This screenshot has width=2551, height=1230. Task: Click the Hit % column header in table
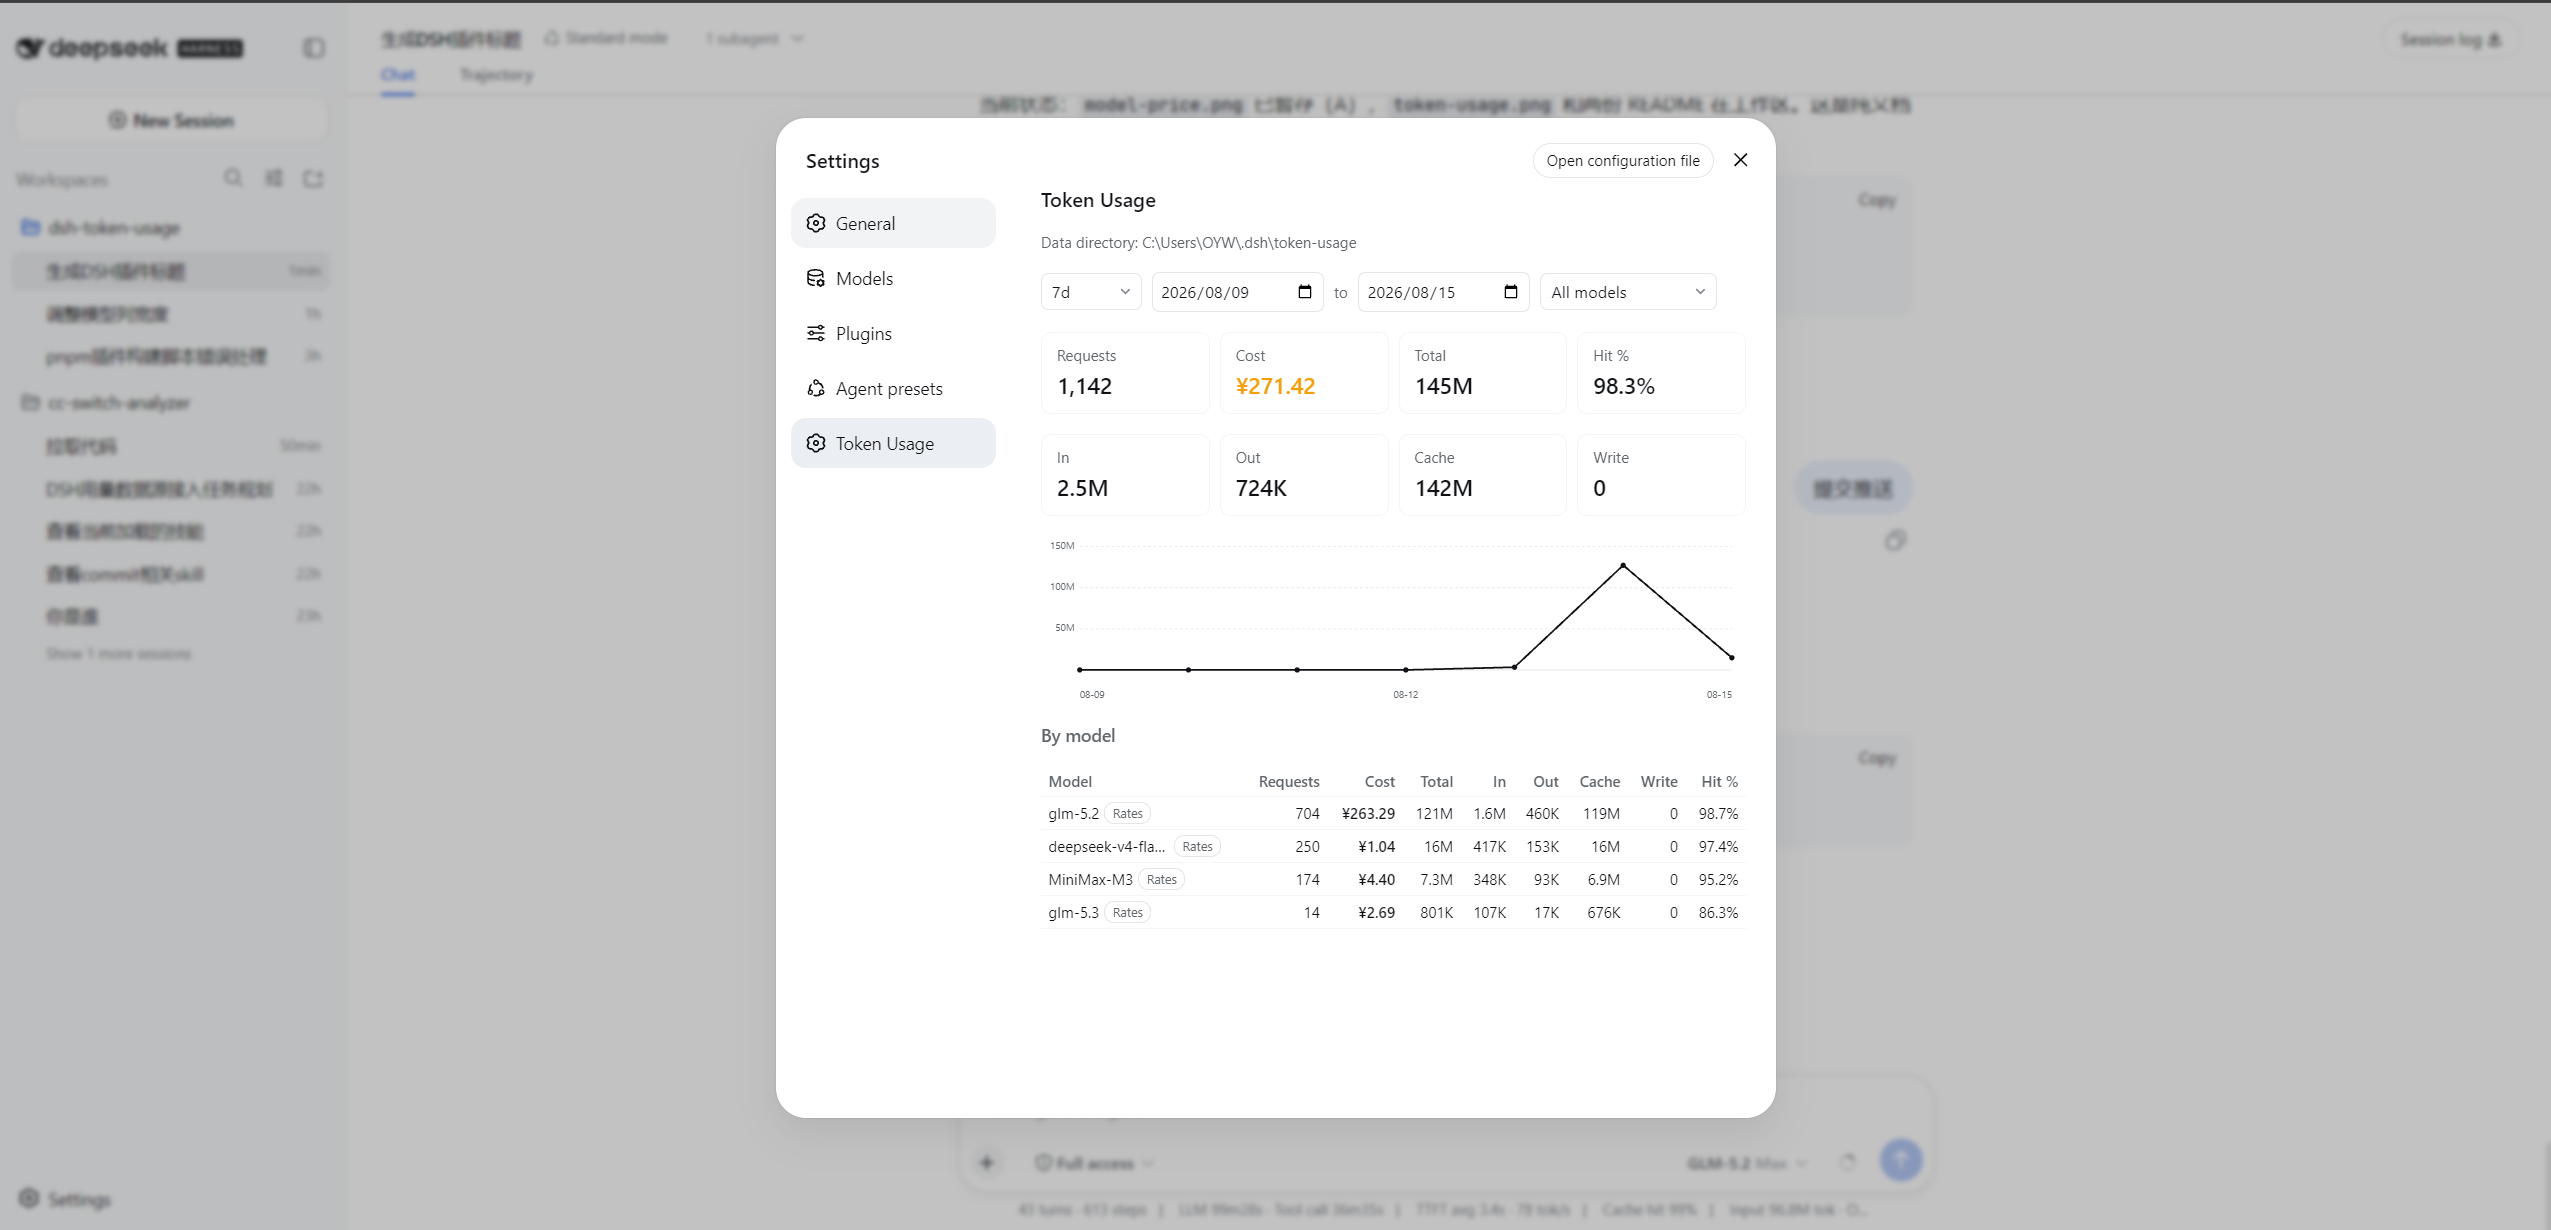(x=1720, y=782)
